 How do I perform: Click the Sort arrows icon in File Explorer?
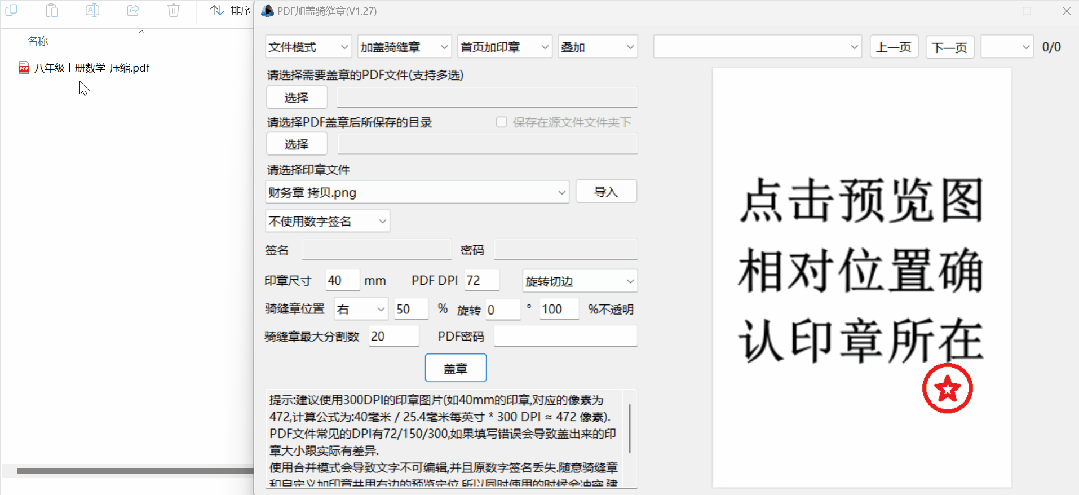[x=217, y=10]
